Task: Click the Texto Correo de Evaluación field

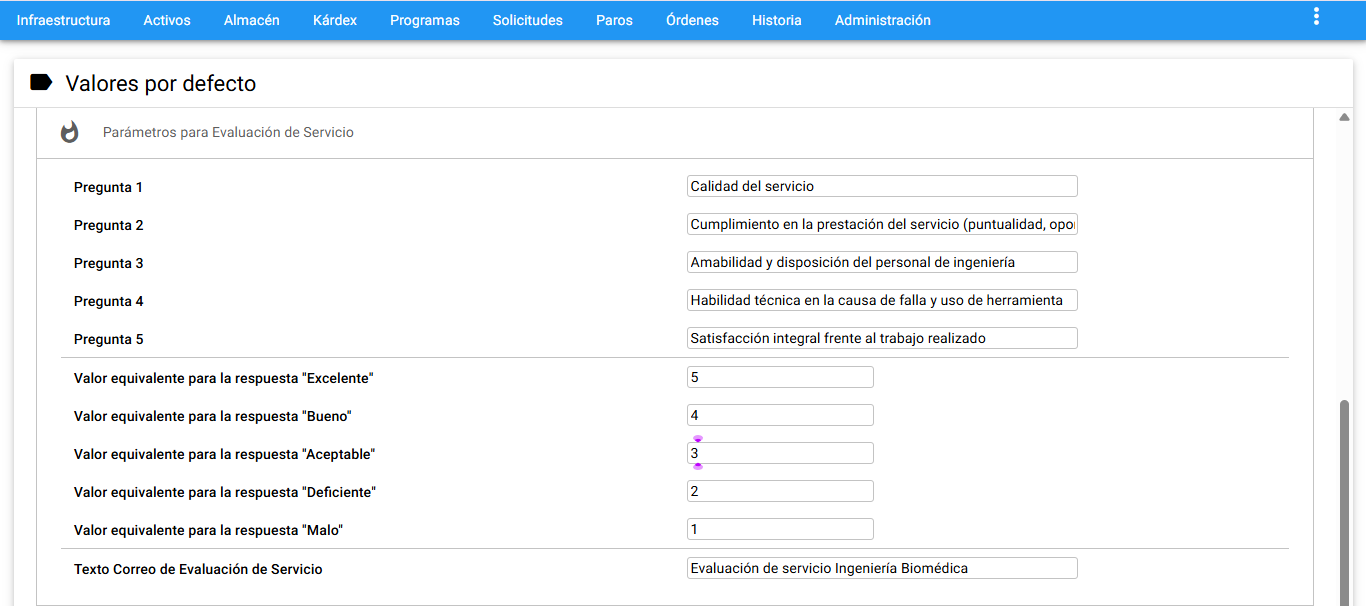Action: coord(882,568)
